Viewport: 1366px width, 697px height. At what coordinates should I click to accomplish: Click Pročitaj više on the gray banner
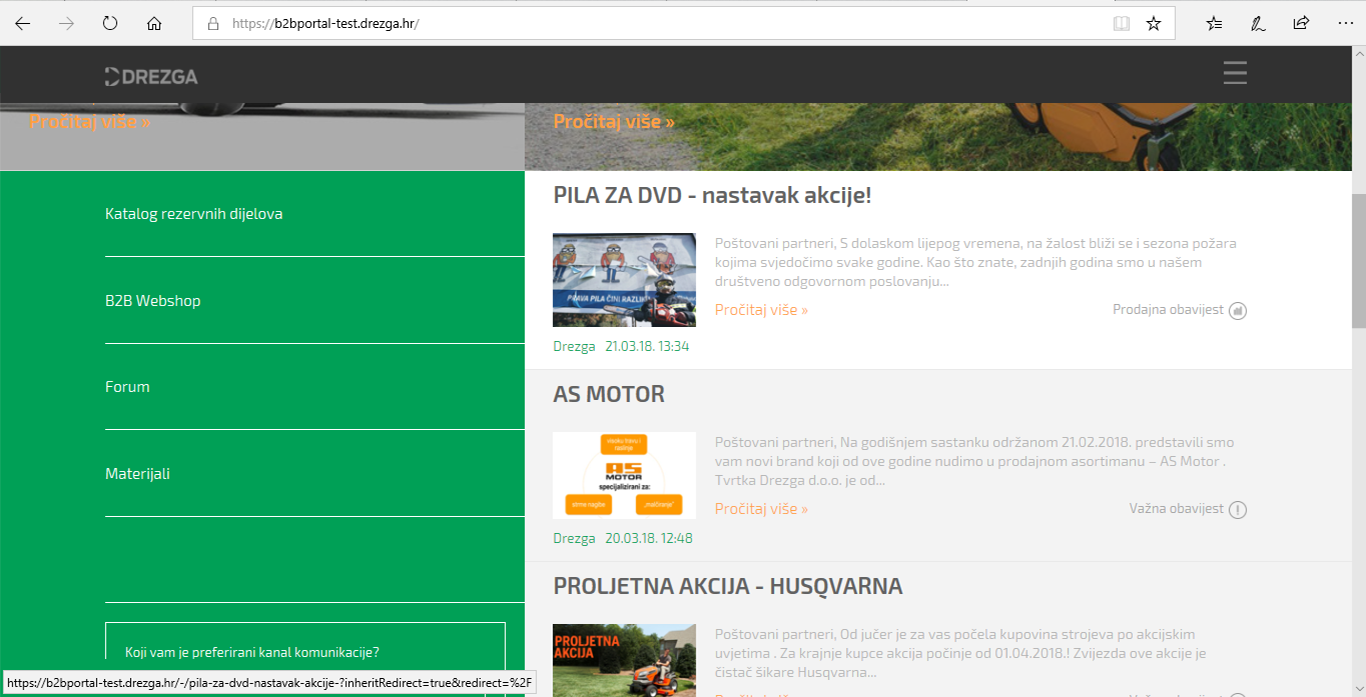tap(90, 121)
